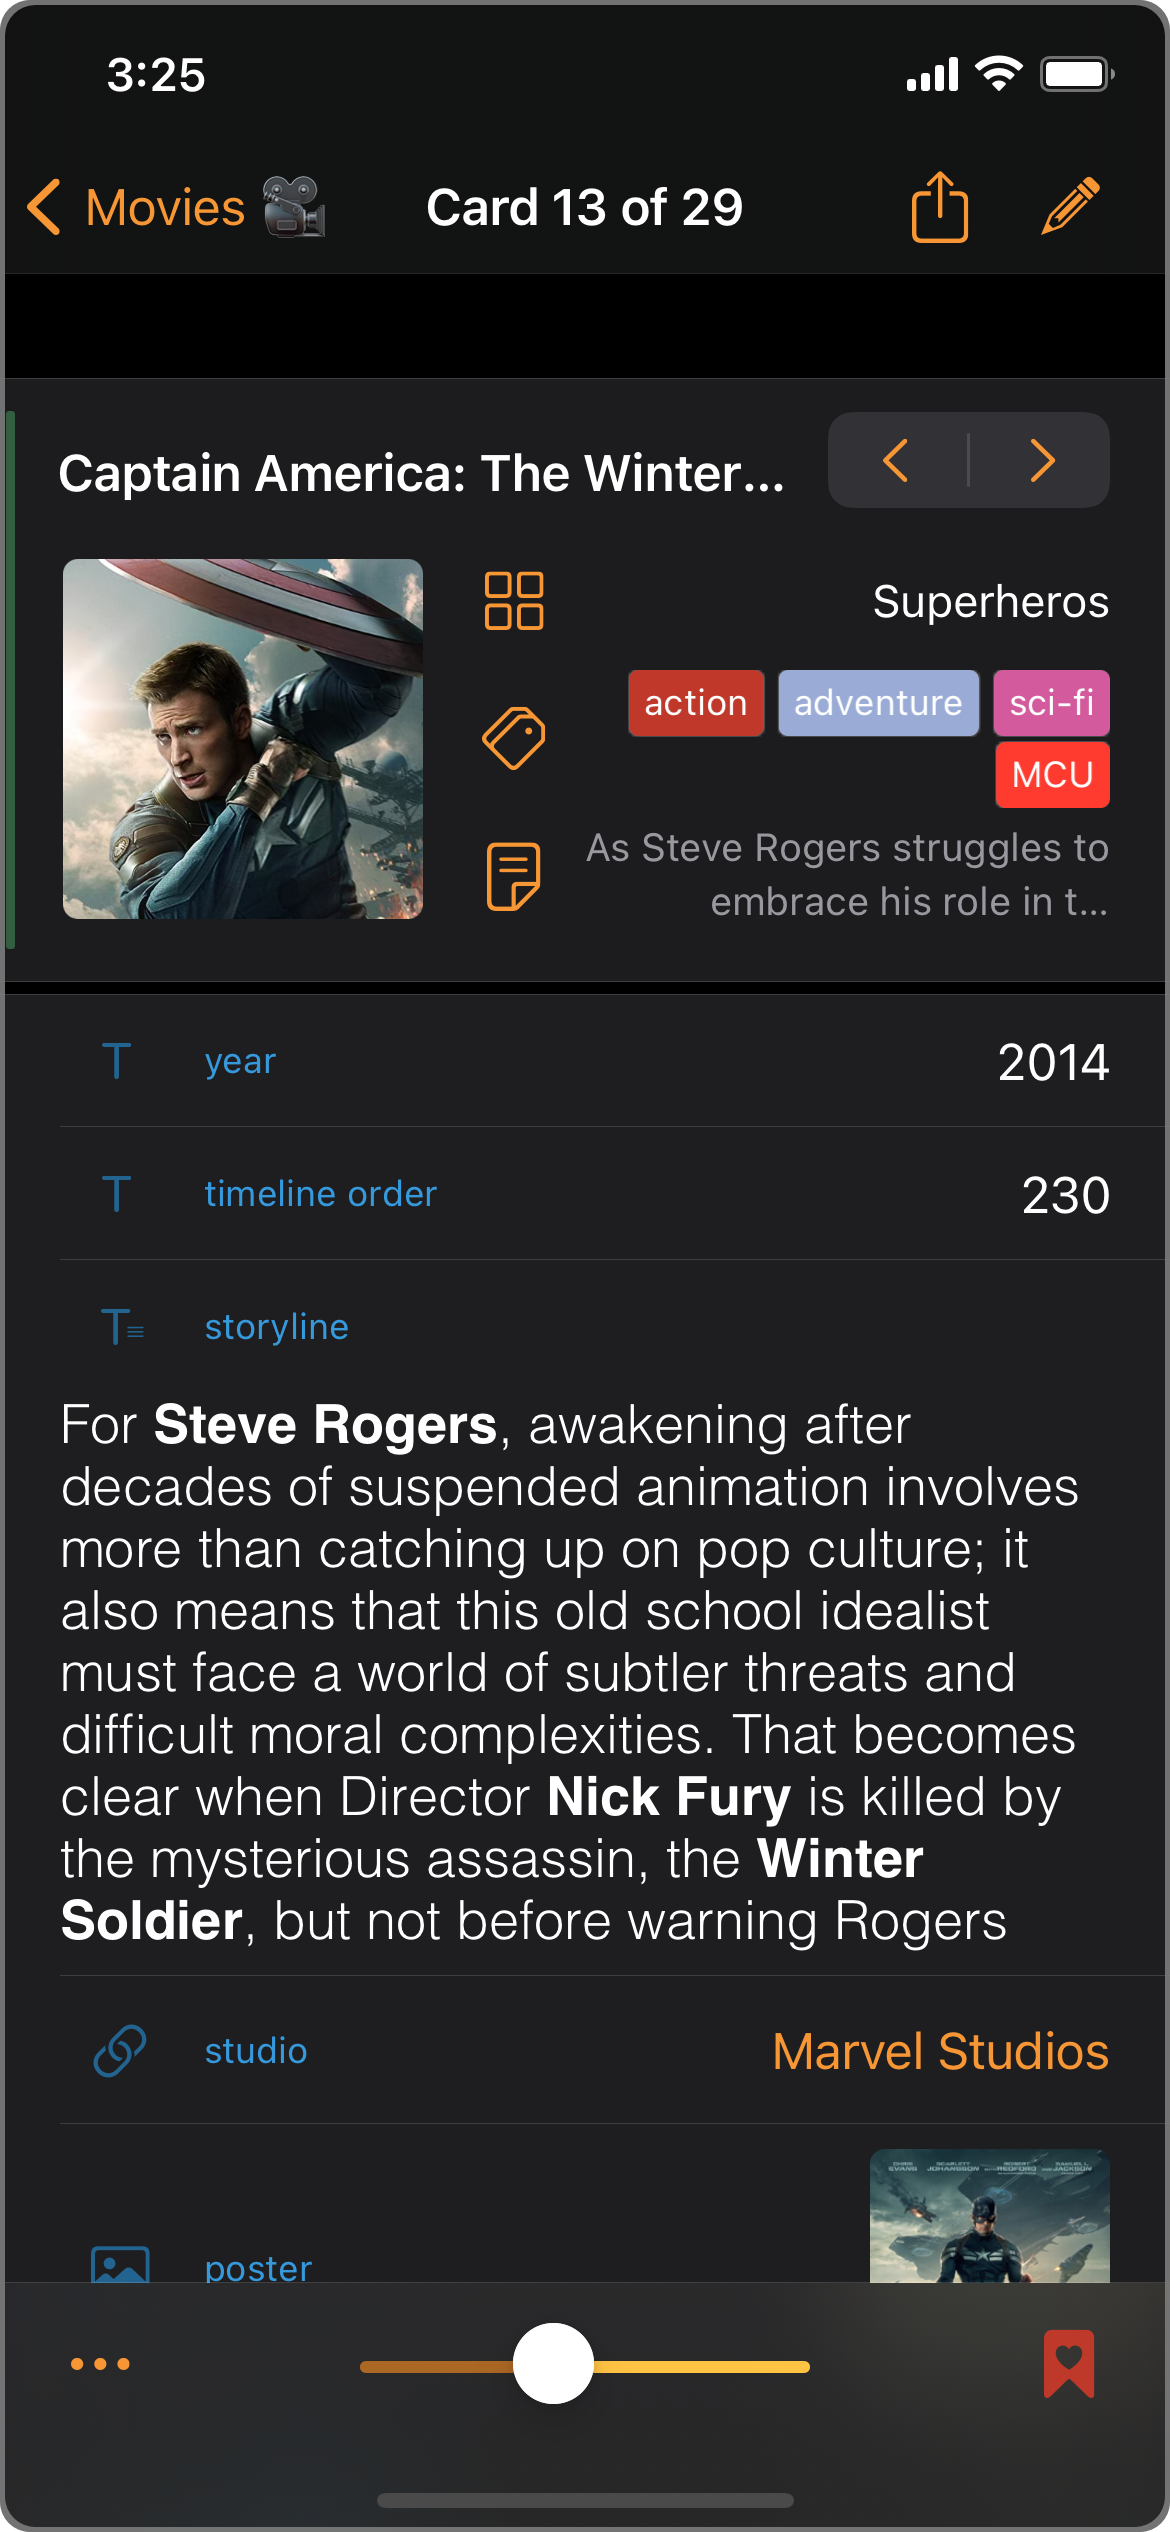Tap the studio link chain icon
Screen dimensions: 1170x2532
(x=120, y=2051)
